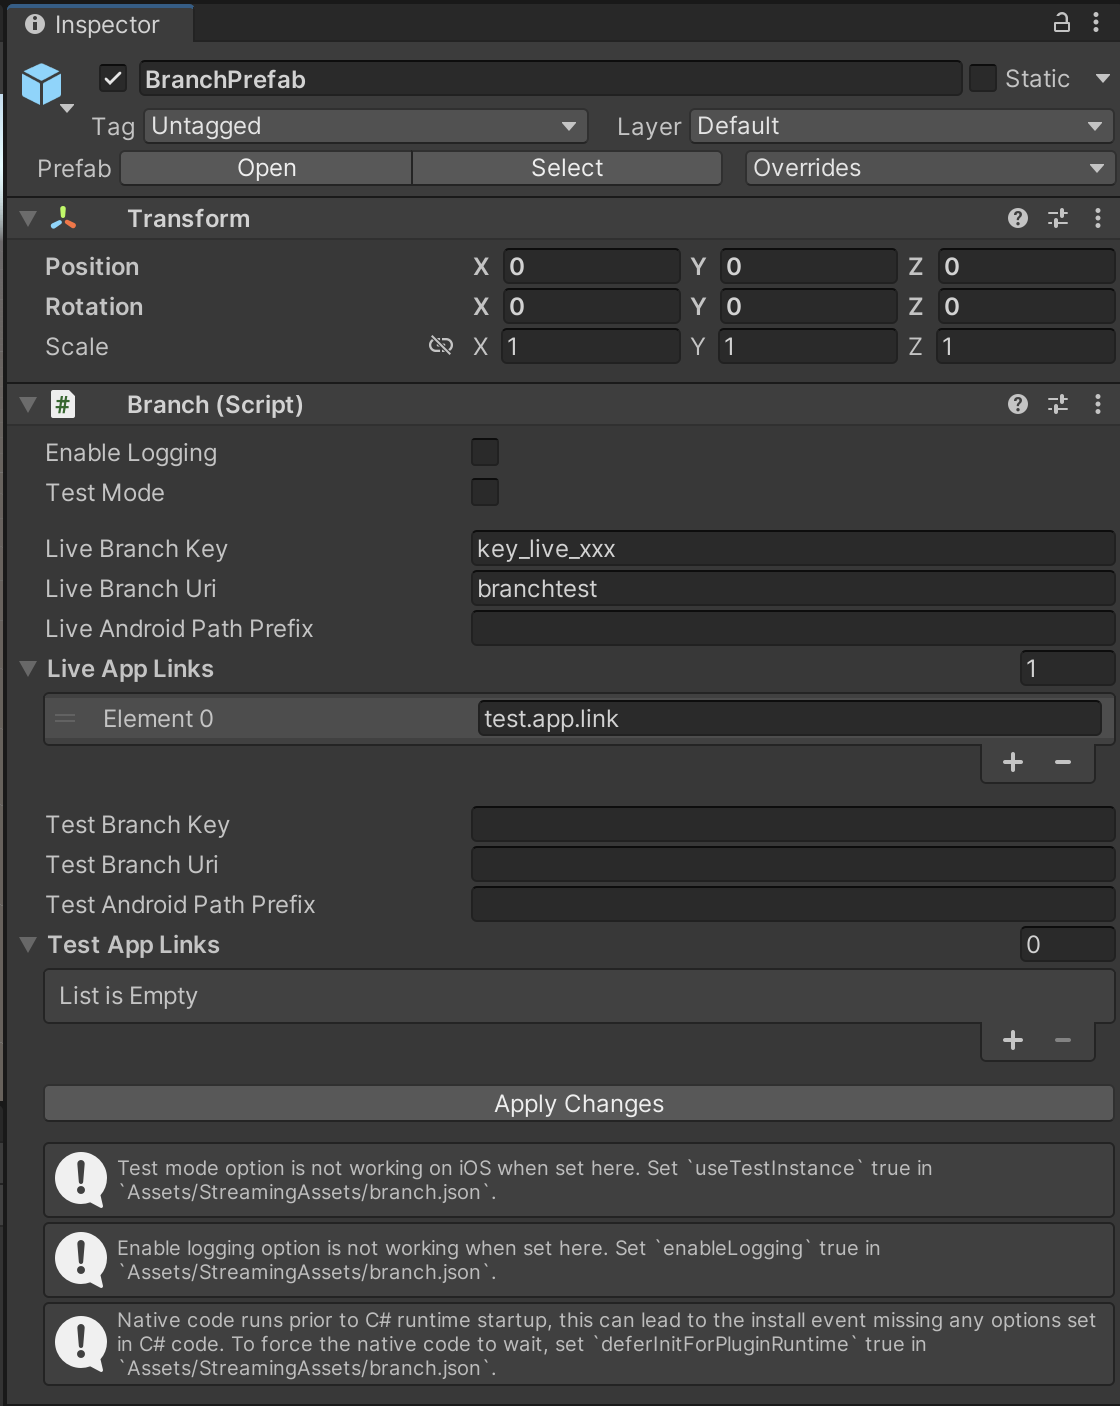Click the Apply Changes button
1120x1406 pixels.
pyautogui.click(x=579, y=1104)
